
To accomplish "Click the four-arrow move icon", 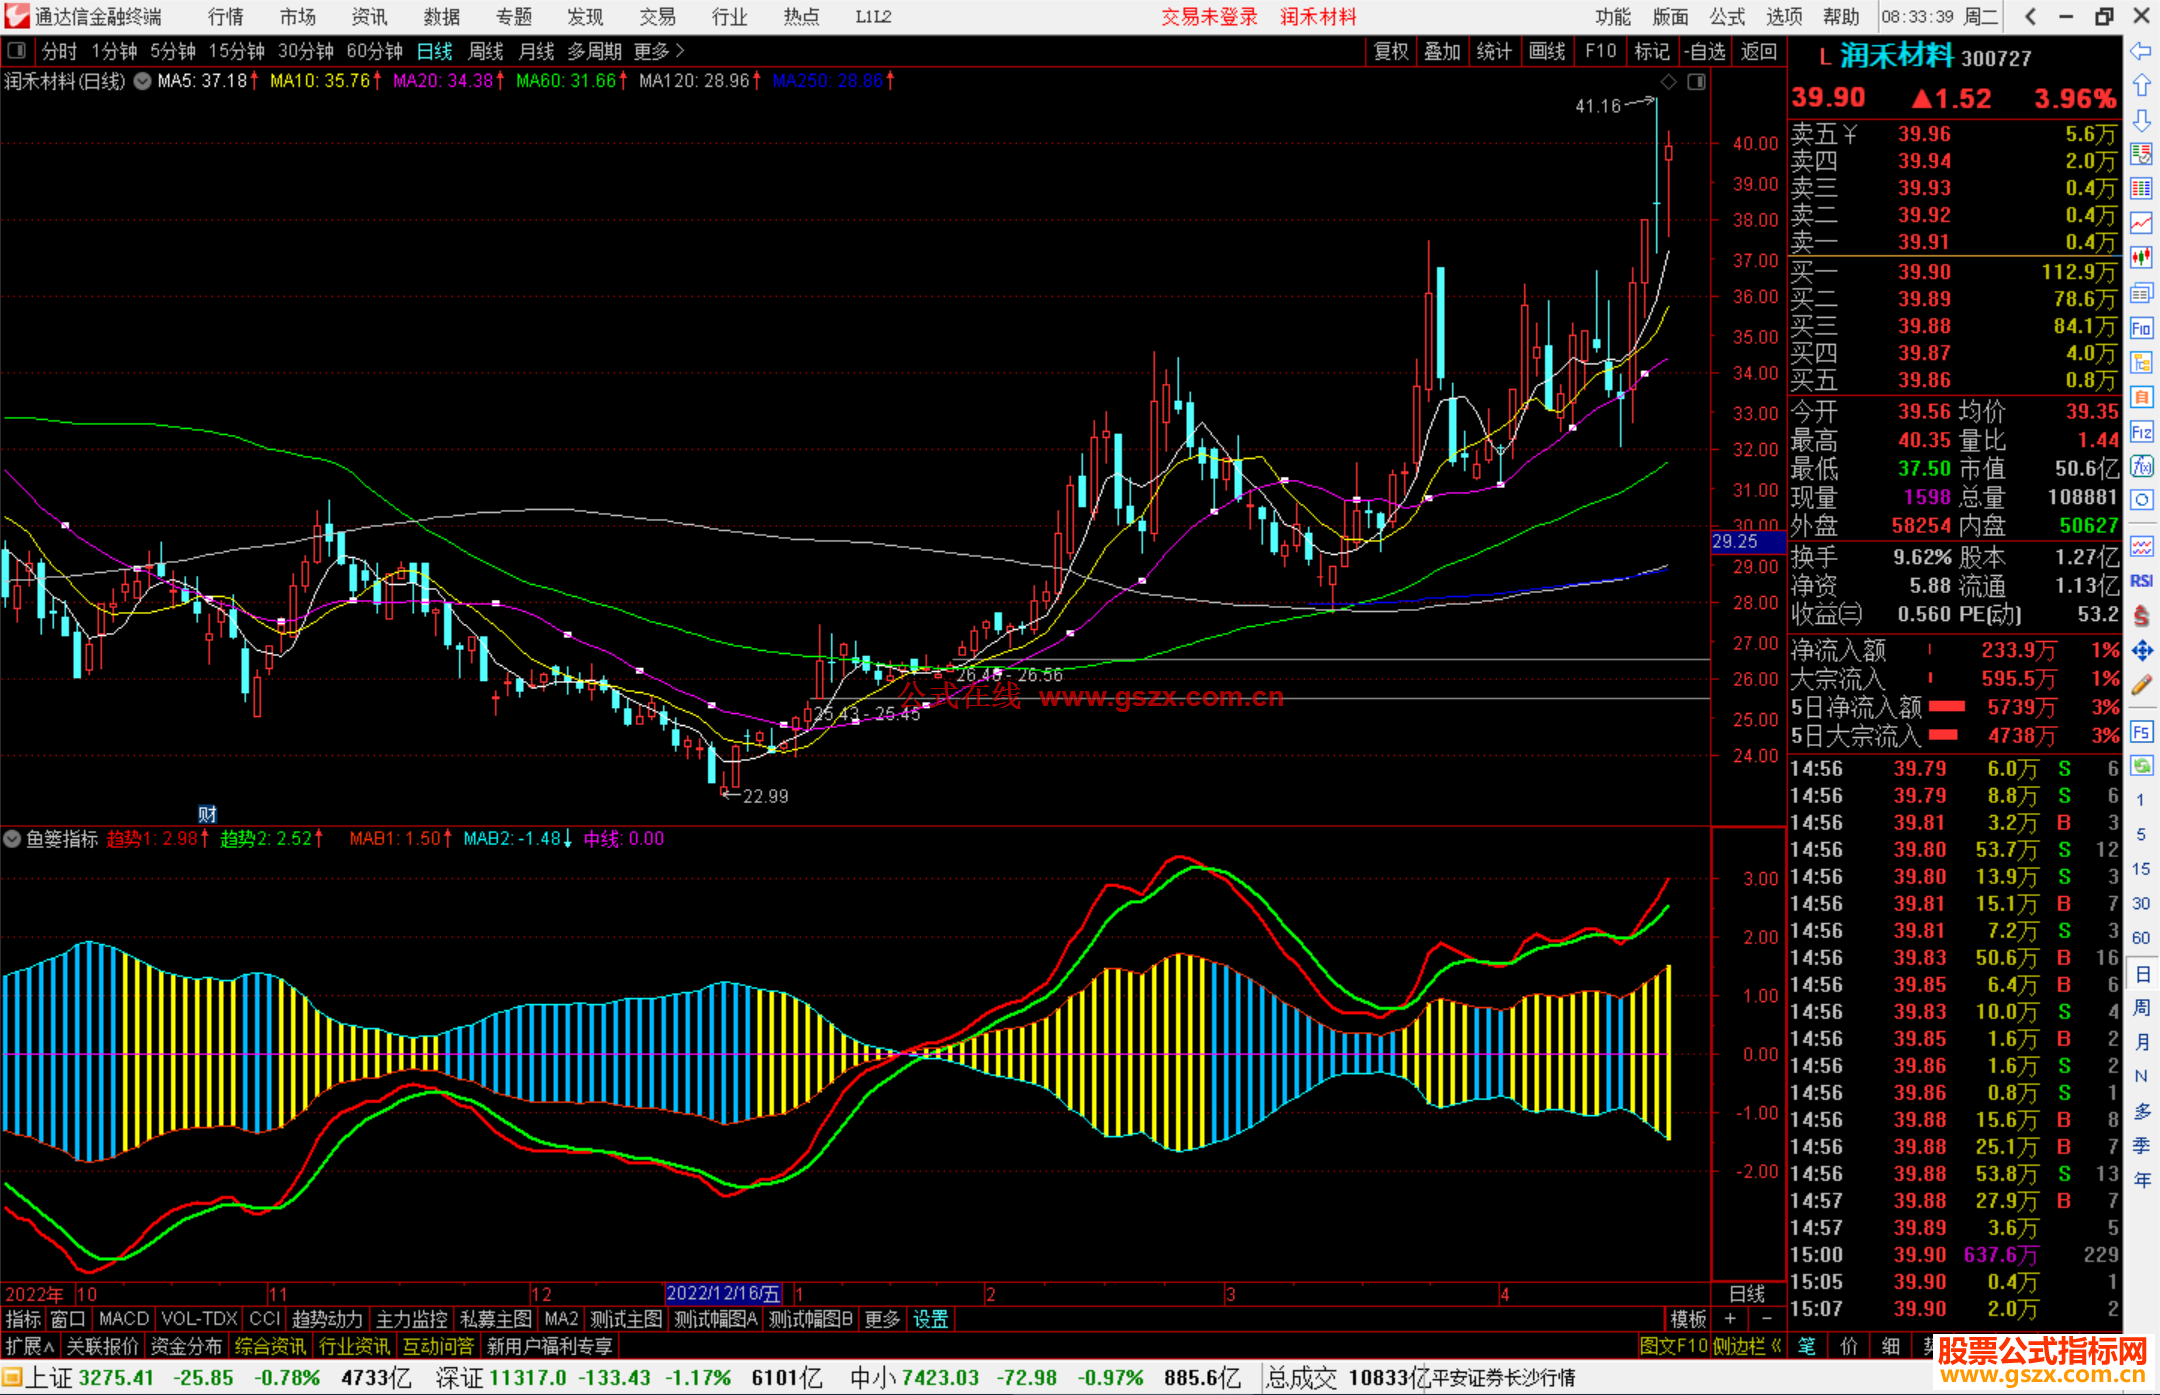I will (x=2141, y=651).
